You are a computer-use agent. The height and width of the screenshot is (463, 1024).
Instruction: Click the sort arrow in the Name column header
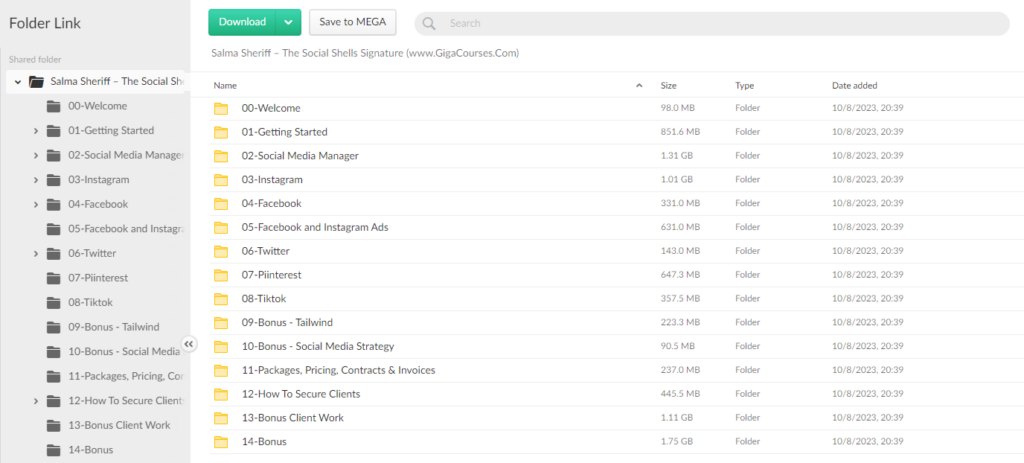coord(639,86)
